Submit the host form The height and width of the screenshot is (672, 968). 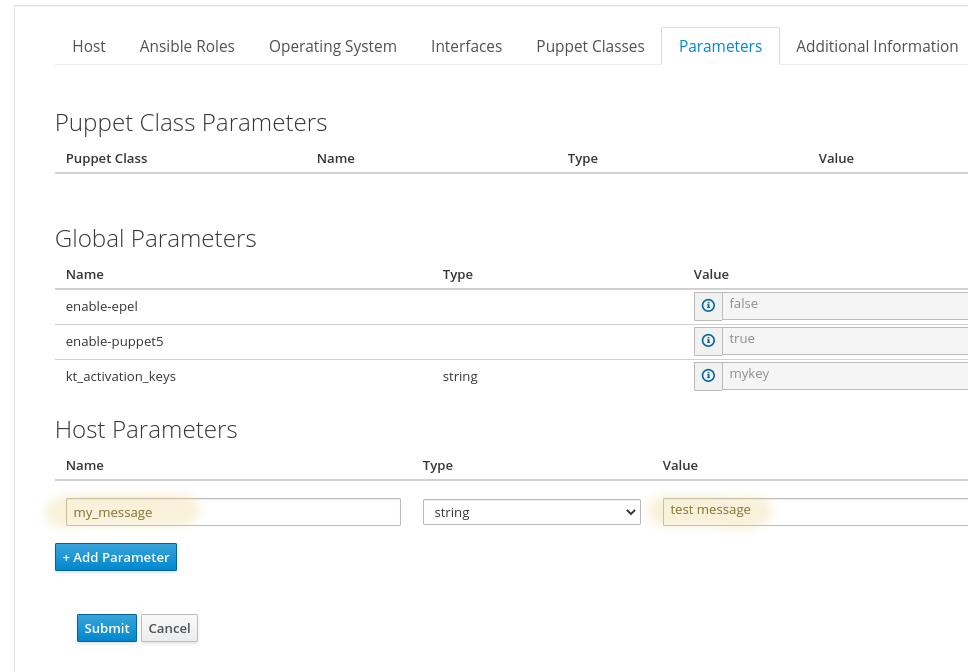pyautogui.click(x=107, y=628)
